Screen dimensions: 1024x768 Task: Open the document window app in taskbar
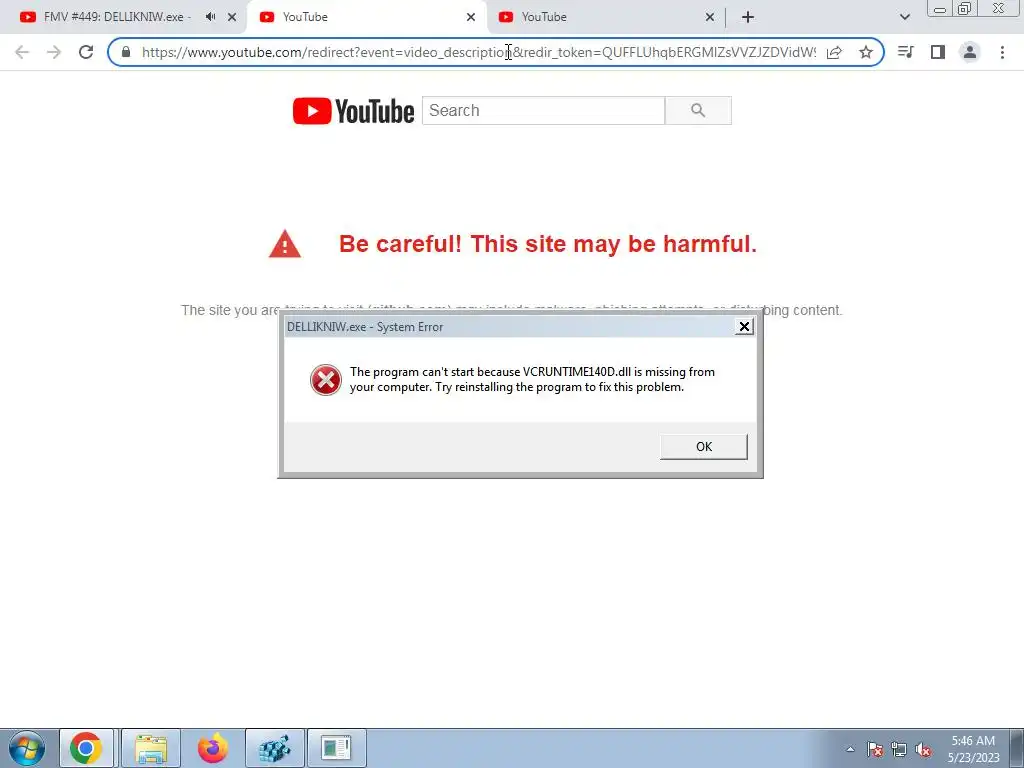(x=336, y=748)
